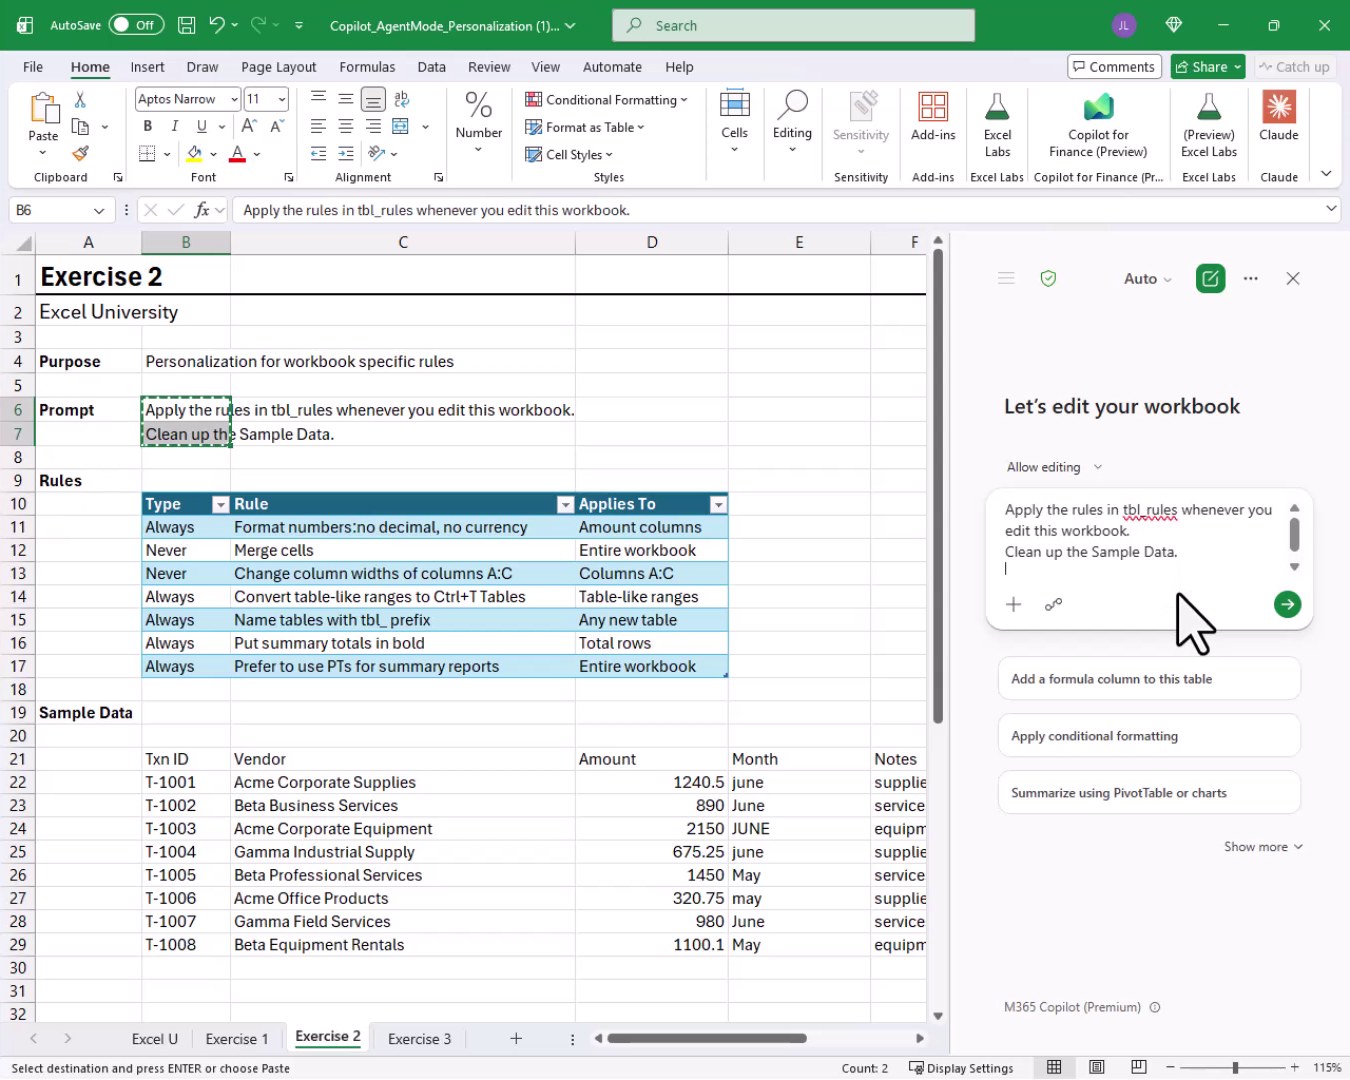
Task: Toggle Top Align button
Action: click(x=318, y=99)
